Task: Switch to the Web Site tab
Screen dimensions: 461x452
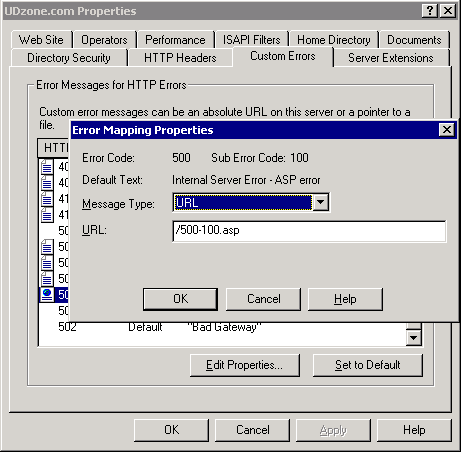Action: 41,40
